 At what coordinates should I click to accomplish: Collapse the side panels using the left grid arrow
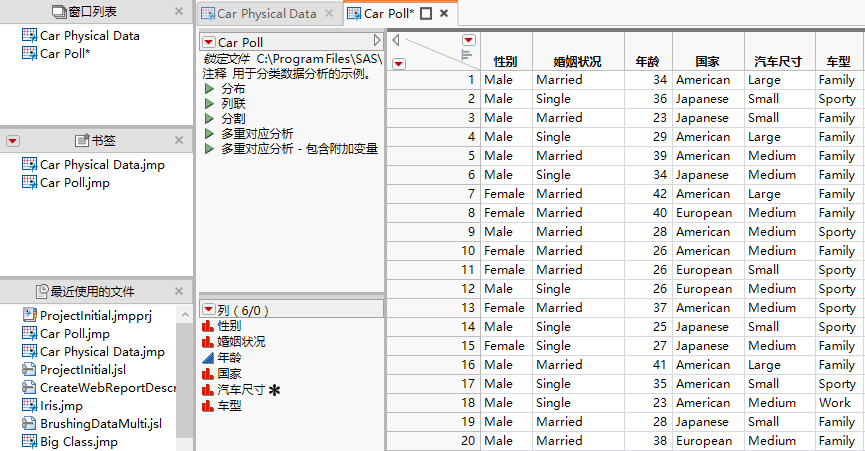click(x=396, y=40)
